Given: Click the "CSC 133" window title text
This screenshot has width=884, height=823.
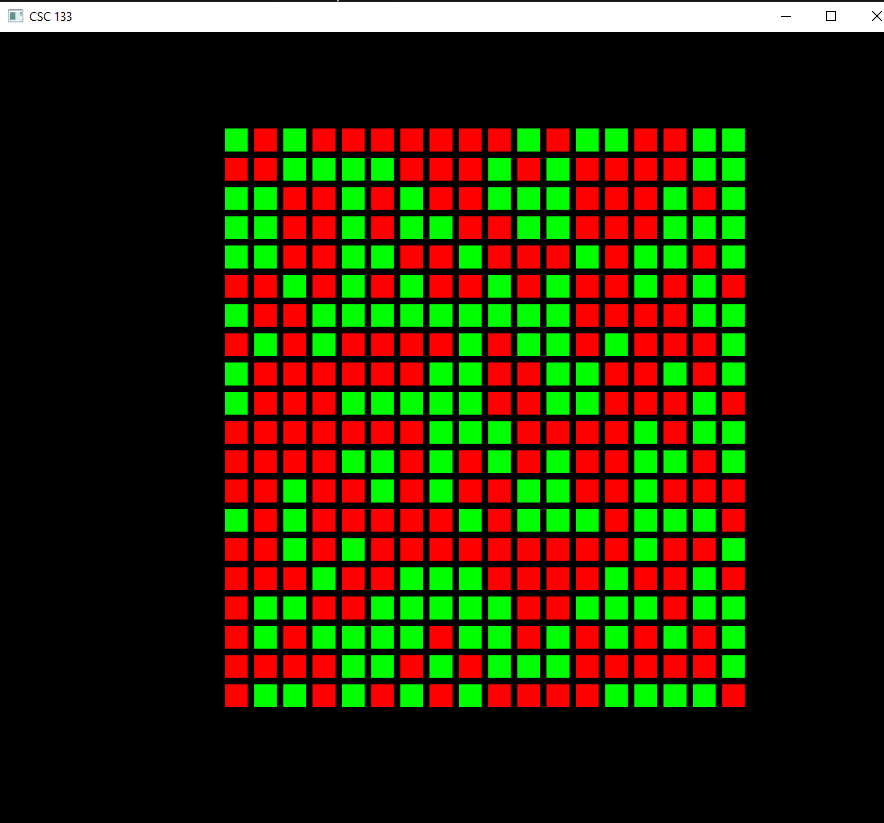Looking at the screenshot, I should (50, 17).
